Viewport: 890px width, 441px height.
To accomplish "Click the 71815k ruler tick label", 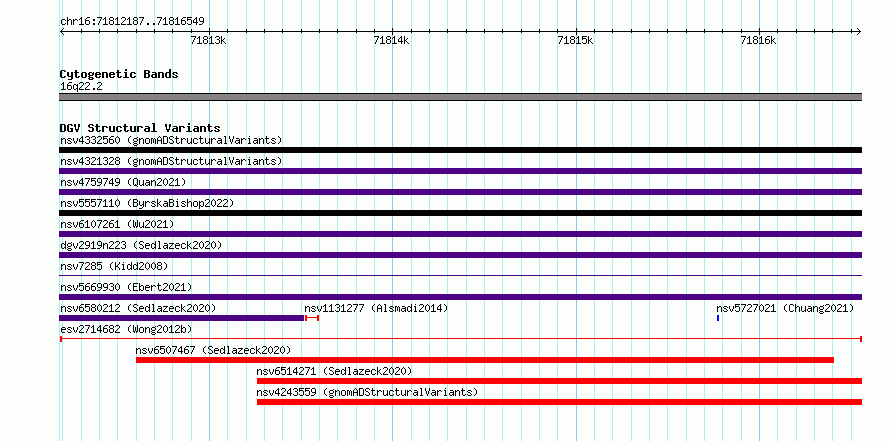I will click(575, 40).
